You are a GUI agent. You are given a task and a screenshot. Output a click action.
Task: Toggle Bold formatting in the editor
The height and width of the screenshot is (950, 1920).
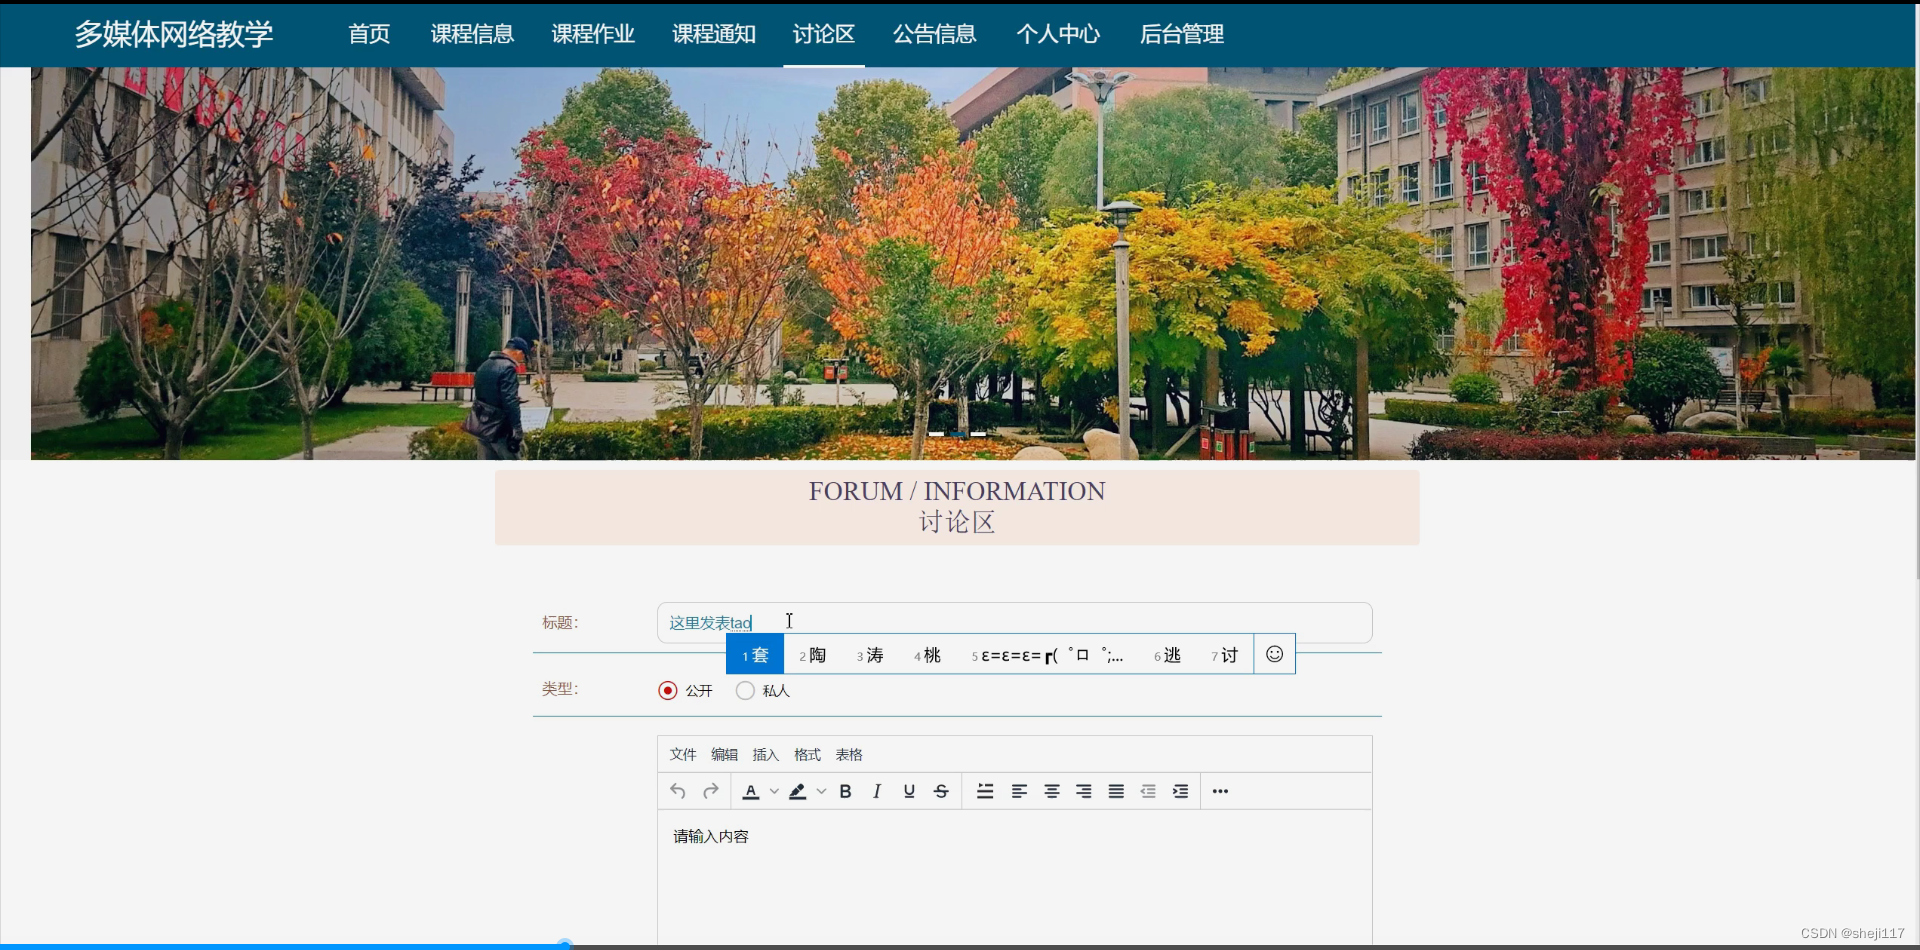point(845,790)
